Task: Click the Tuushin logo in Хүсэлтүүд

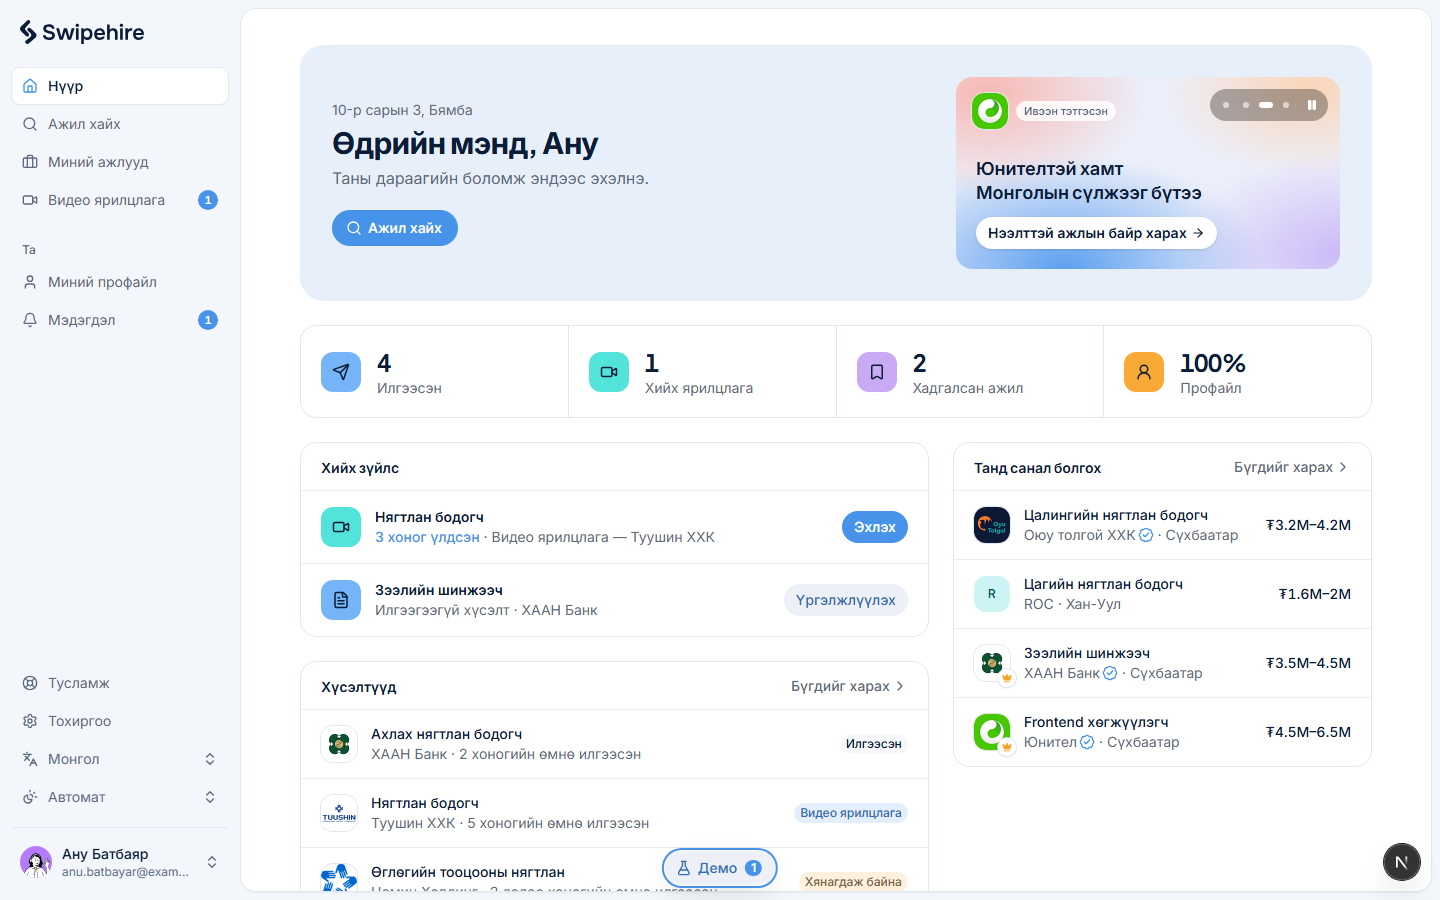Action: [339, 813]
